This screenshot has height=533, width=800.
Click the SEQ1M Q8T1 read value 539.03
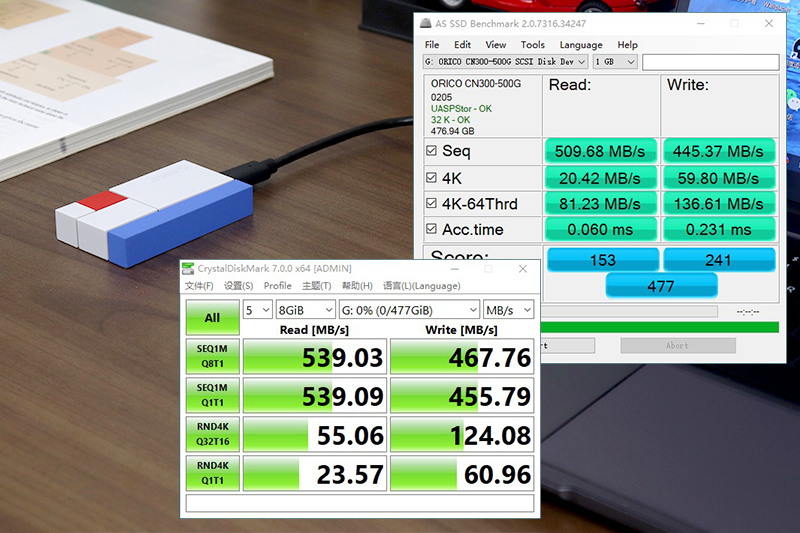coord(314,357)
